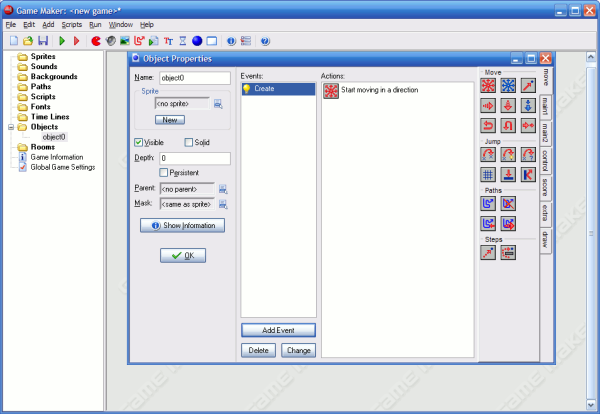Click the open game folder toolbar icon
The image size is (600, 414).
(28, 41)
